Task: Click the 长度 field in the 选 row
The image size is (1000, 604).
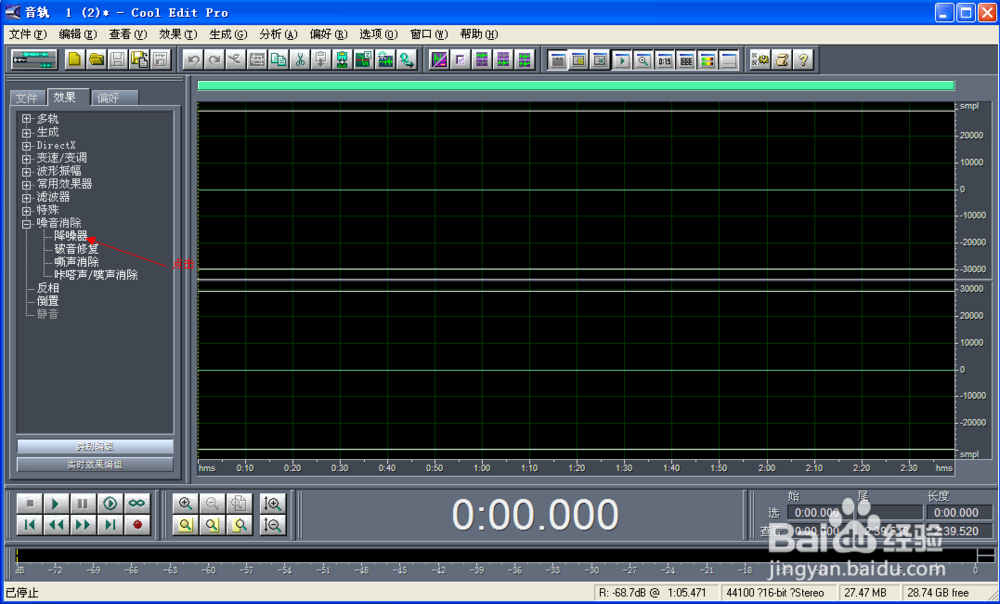Action: tap(959, 513)
